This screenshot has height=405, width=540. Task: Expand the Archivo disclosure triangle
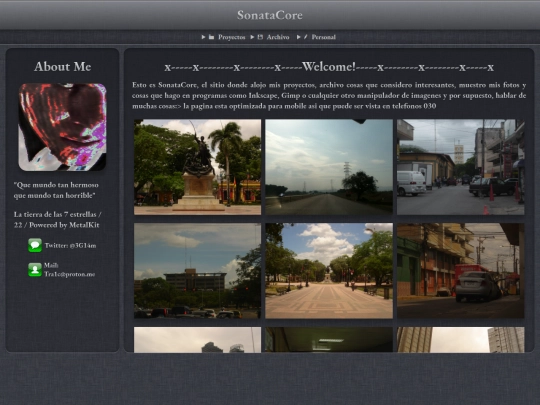[x=252, y=37]
